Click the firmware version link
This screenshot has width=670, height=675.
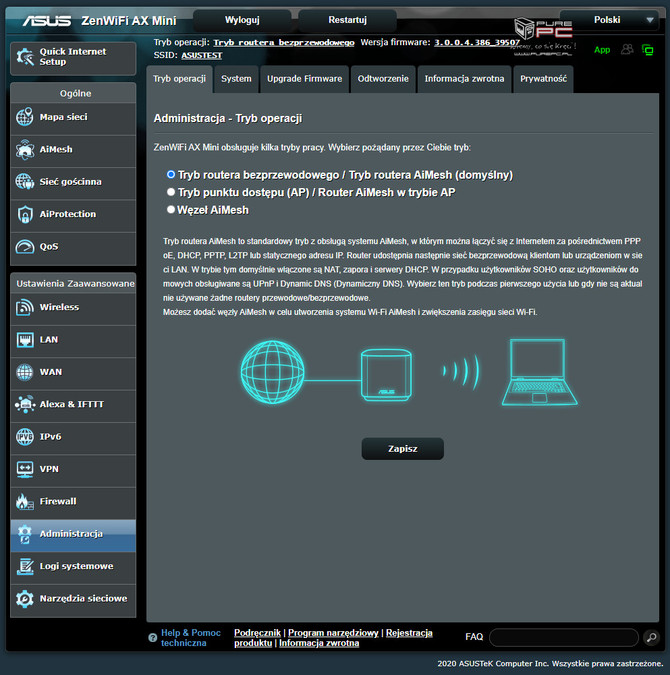click(x=477, y=43)
